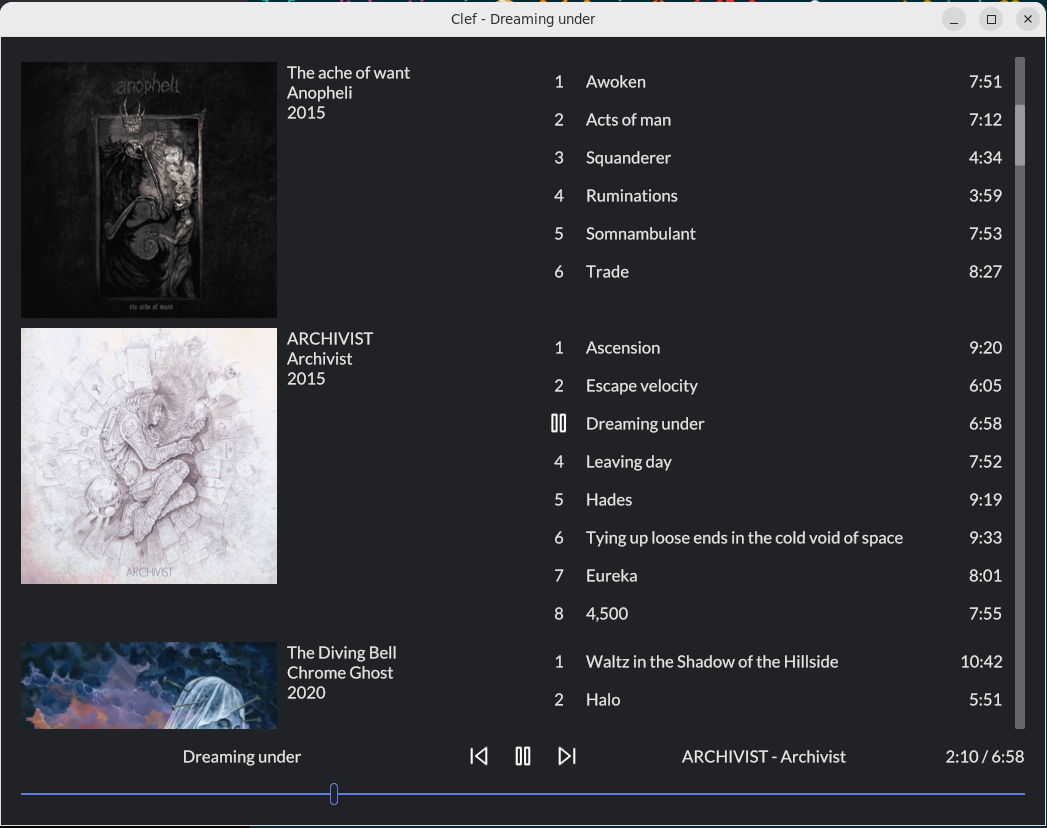Open the ARCHIVIST album cover art
1047x828 pixels.
[x=149, y=456]
